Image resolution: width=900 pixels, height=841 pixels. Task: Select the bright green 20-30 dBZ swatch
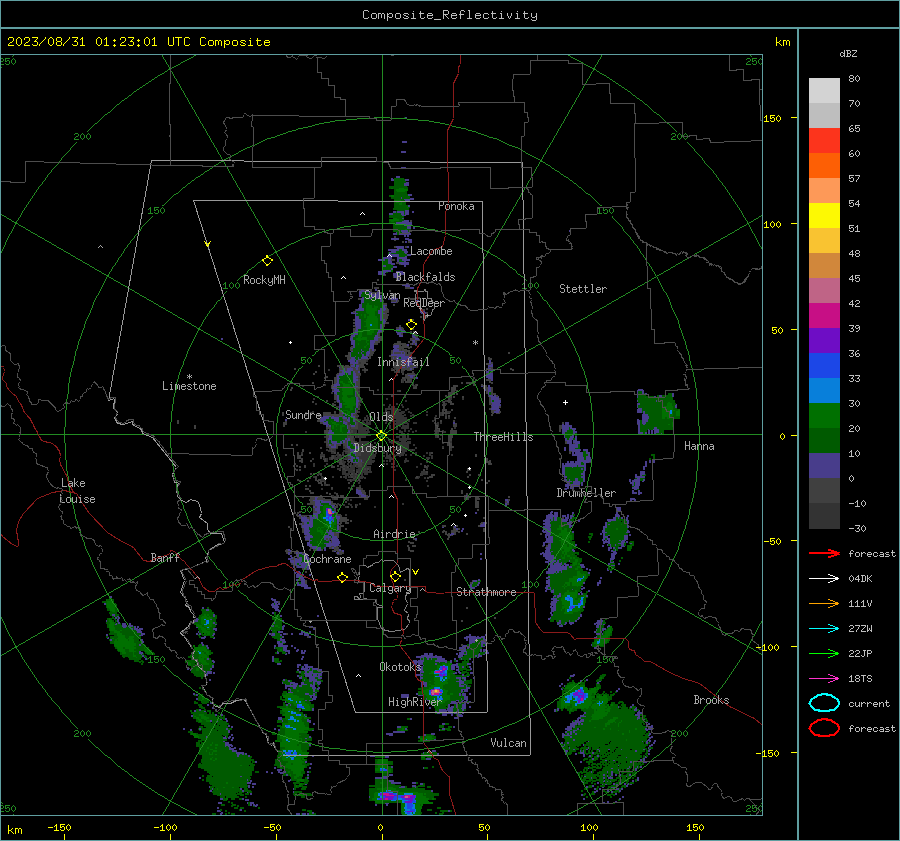[x=824, y=416]
